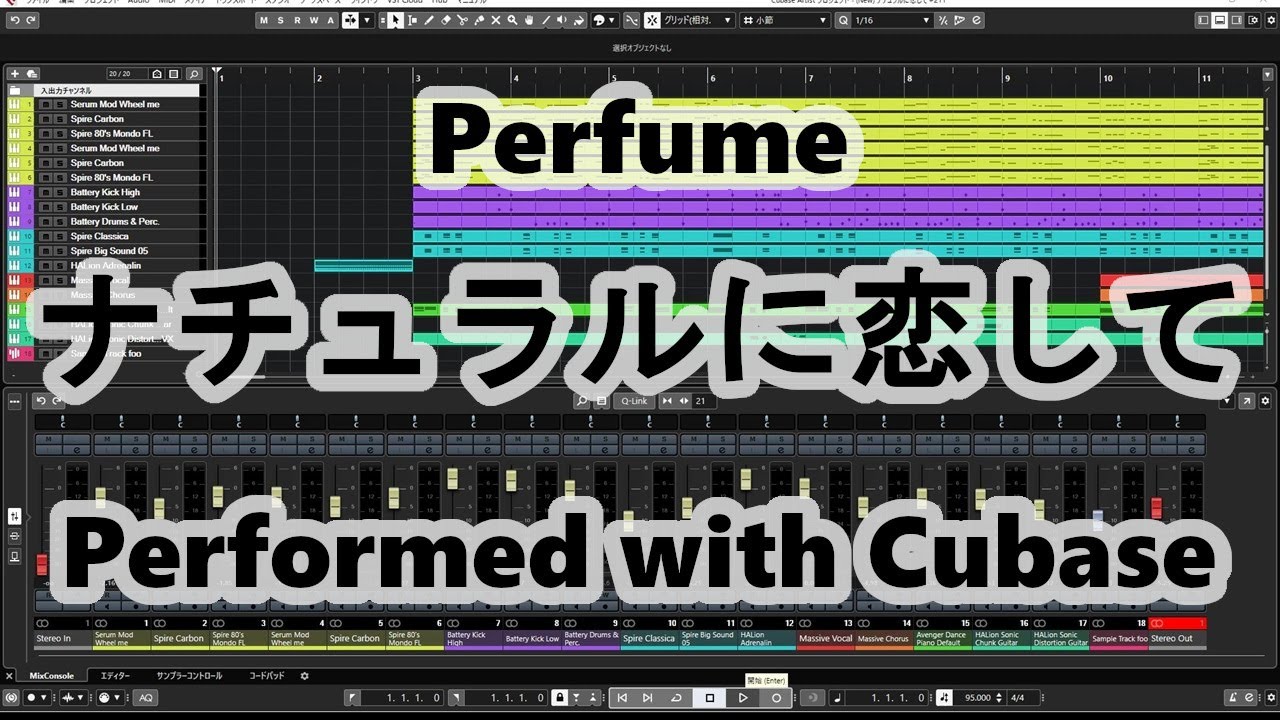Select the Sample Track foo channel label

tap(1119, 639)
